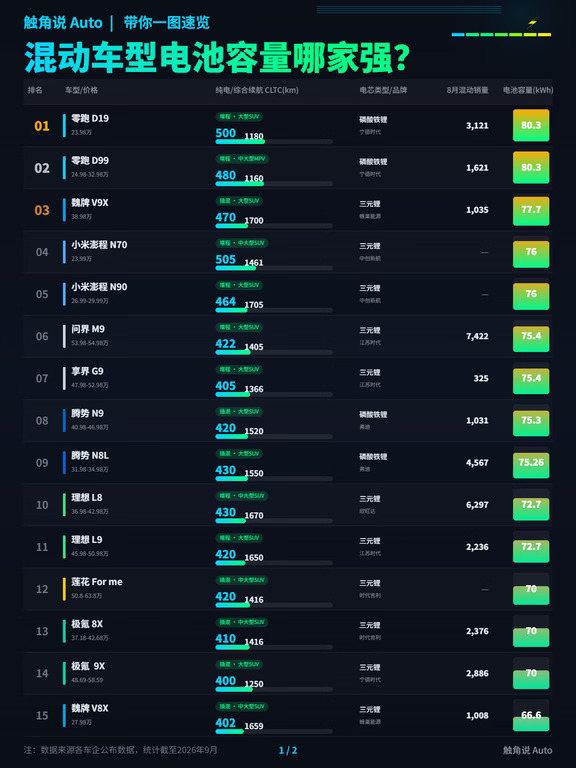Image resolution: width=576 pixels, height=768 pixels.
Task: Click the 极氪 9X model name
Action: pyautogui.click(x=88, y=666)
